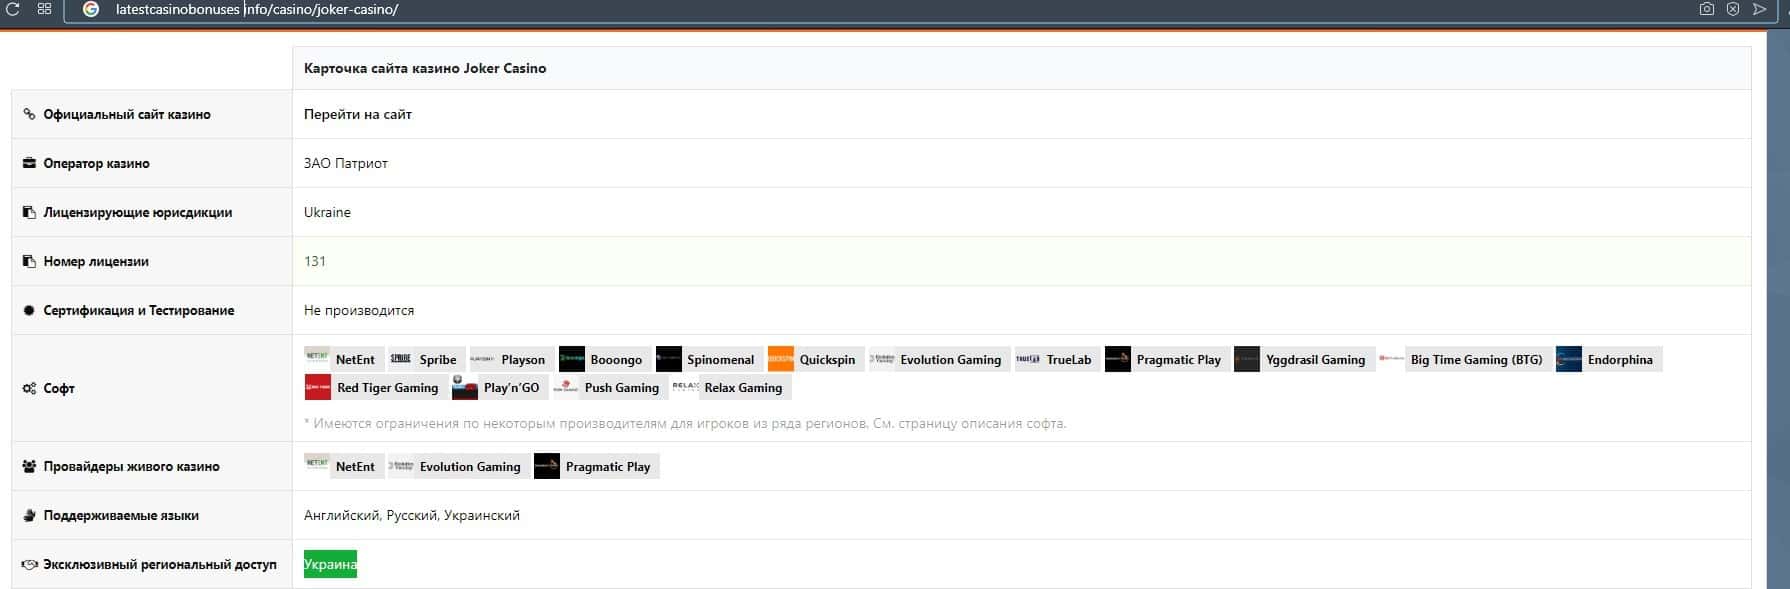The image size is (1790, 589).
Task: Click the Spinomenal logo icon
Action: tap(668, 359)
